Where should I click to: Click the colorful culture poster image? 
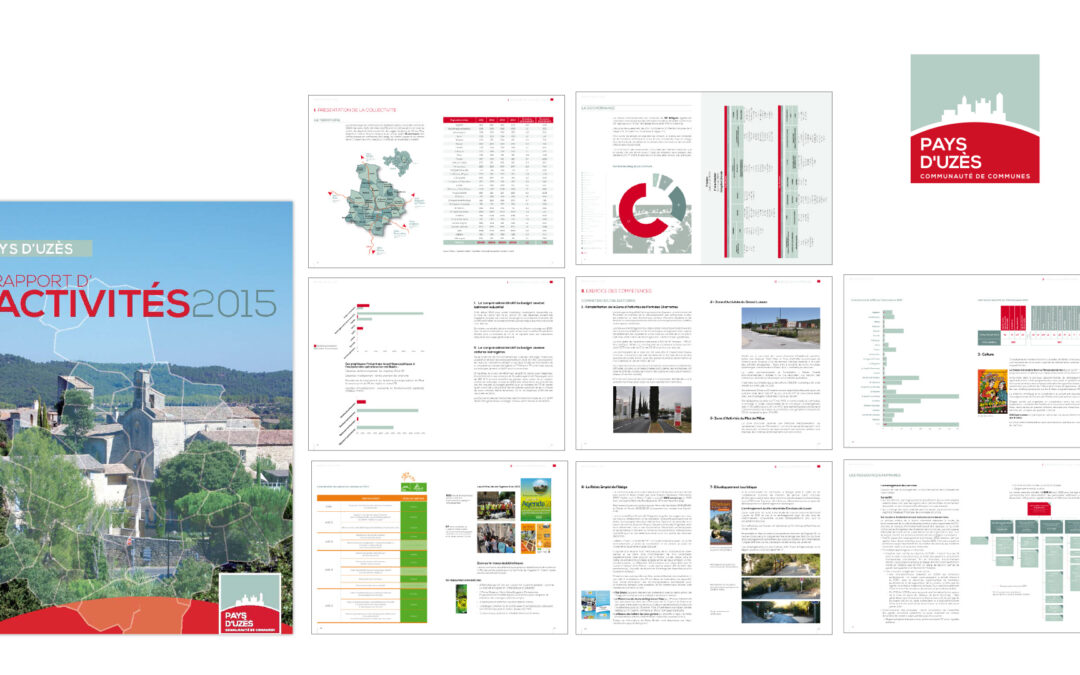click(x=993, y=392)
